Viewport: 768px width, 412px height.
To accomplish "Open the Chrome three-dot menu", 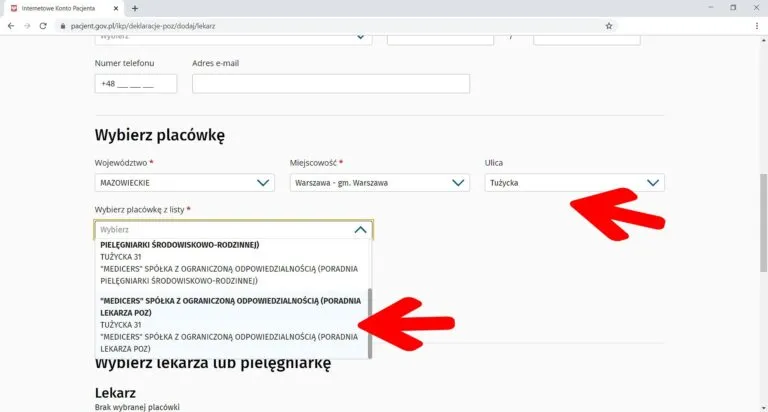I will point(757,26).
